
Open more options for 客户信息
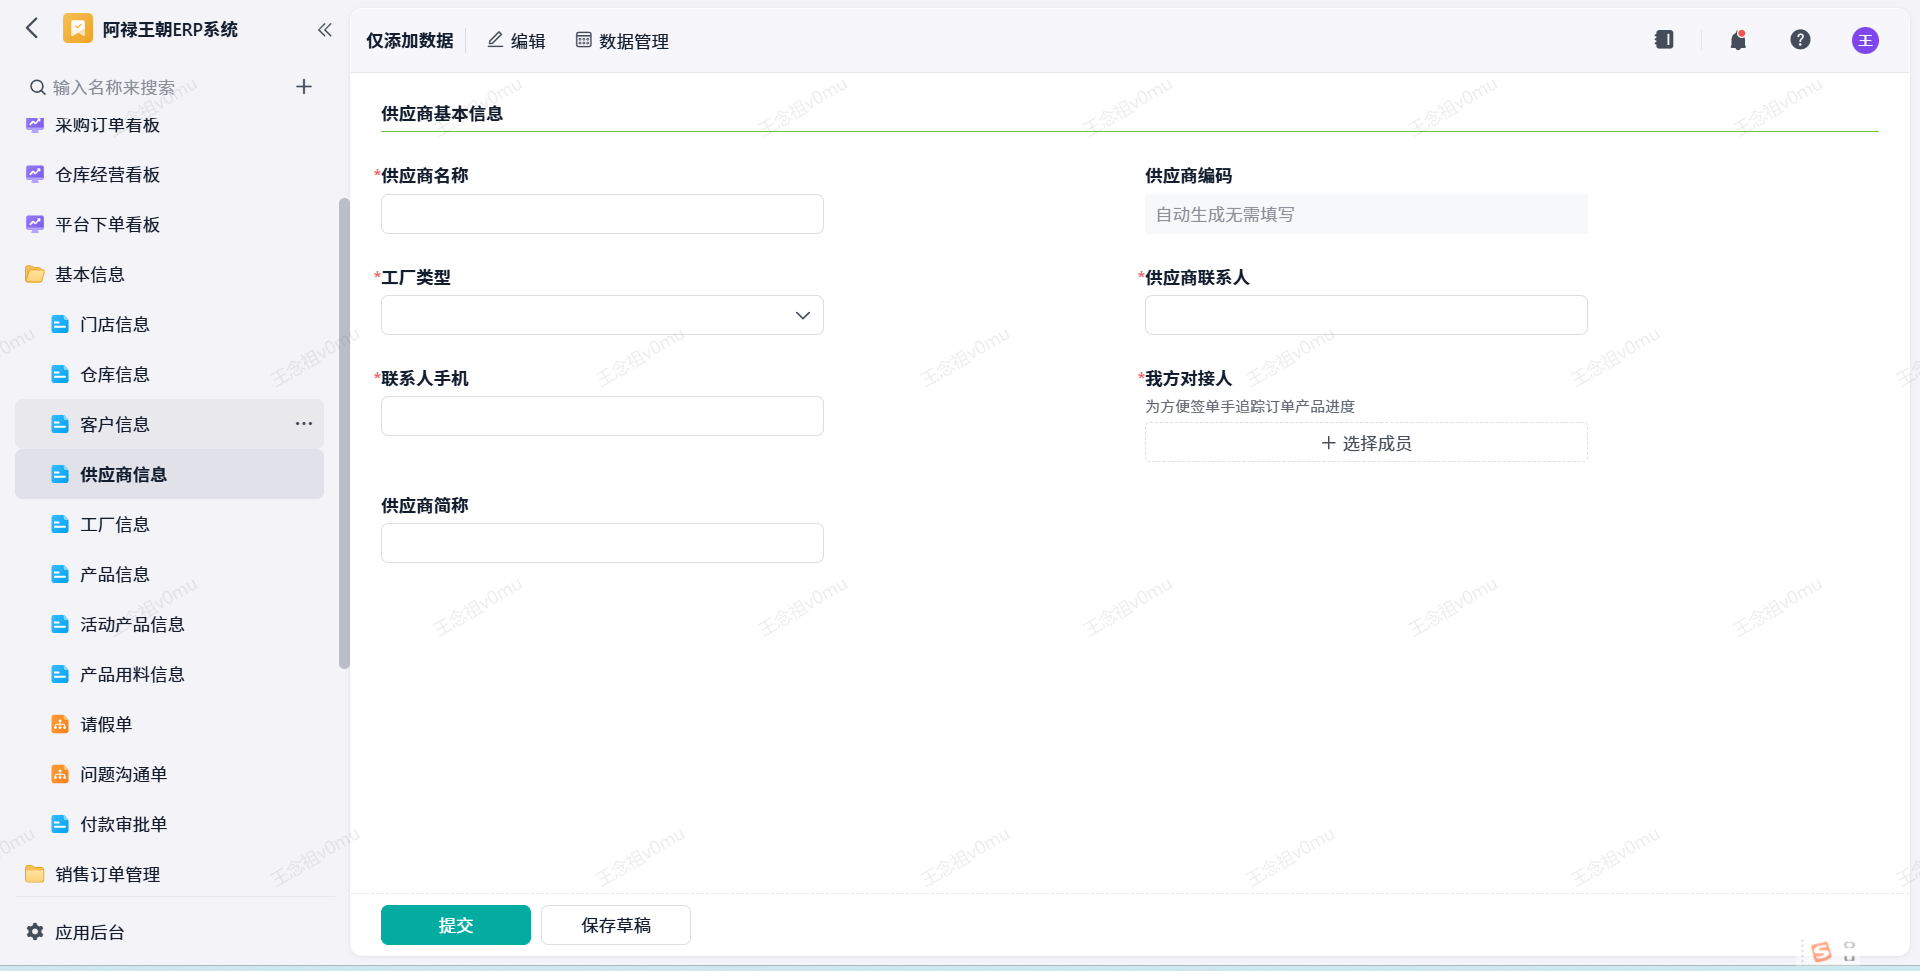point(304,424)
